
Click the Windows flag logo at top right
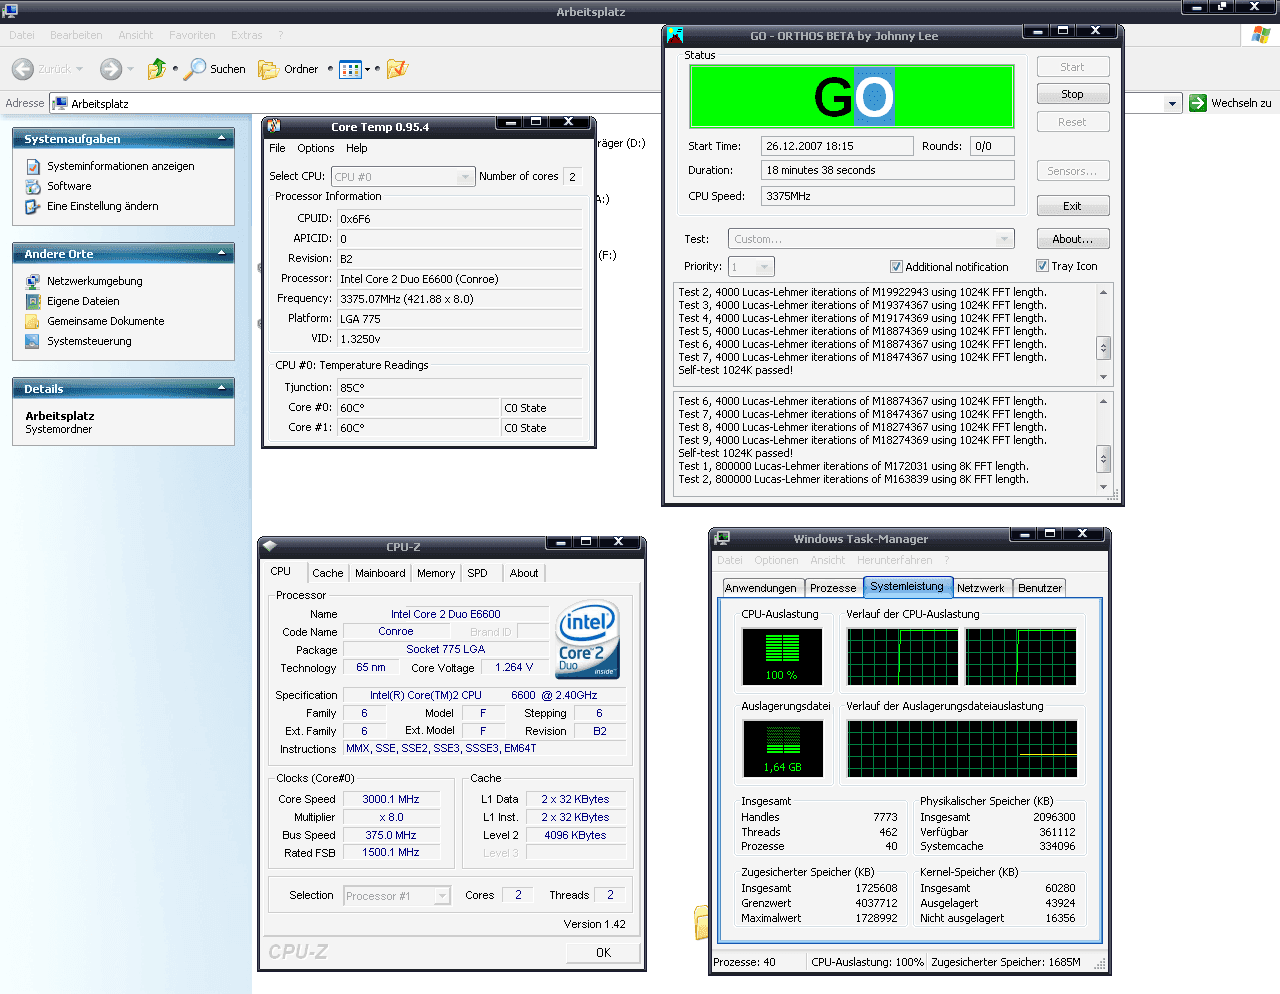click(1261, 35)
